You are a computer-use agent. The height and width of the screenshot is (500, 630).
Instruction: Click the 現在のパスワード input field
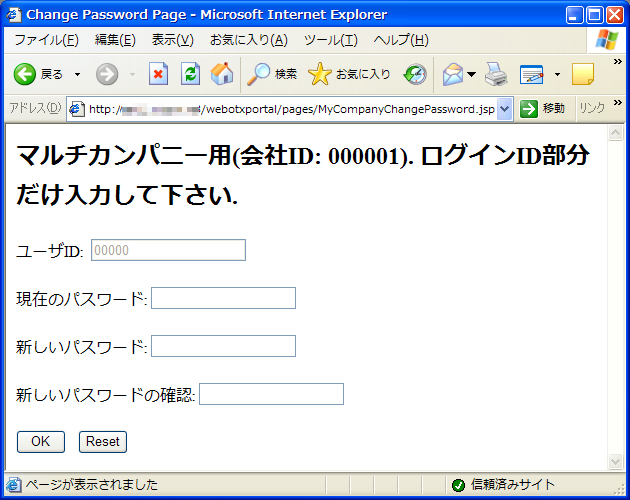[x=223, y=298]
